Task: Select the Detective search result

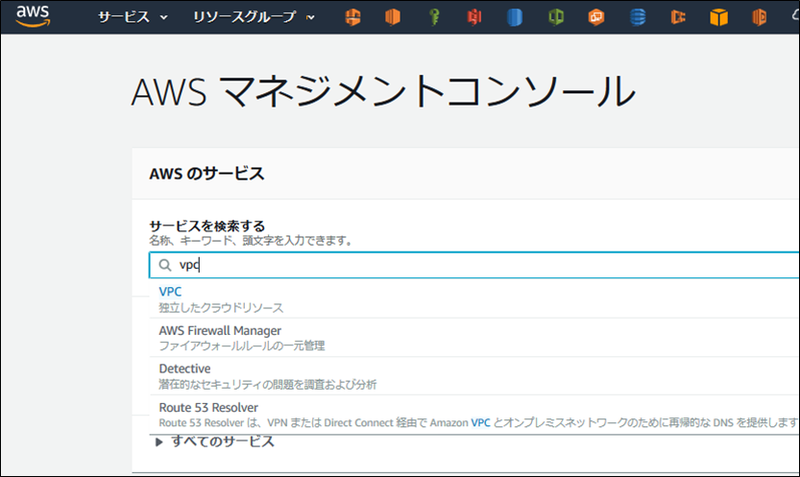Action: click(474, 376)
